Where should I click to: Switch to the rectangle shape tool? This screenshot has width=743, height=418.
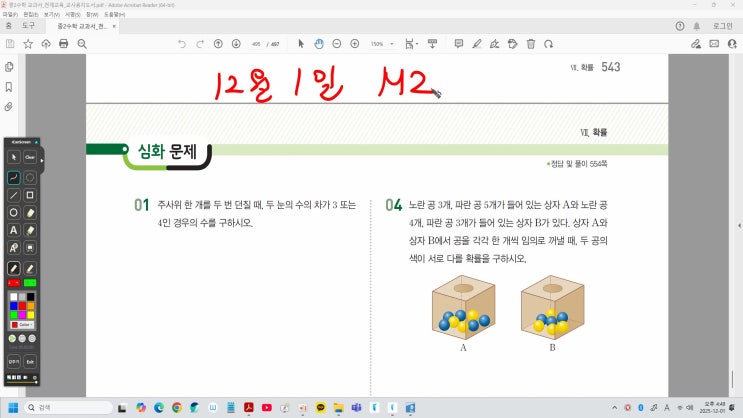(30, 195)
